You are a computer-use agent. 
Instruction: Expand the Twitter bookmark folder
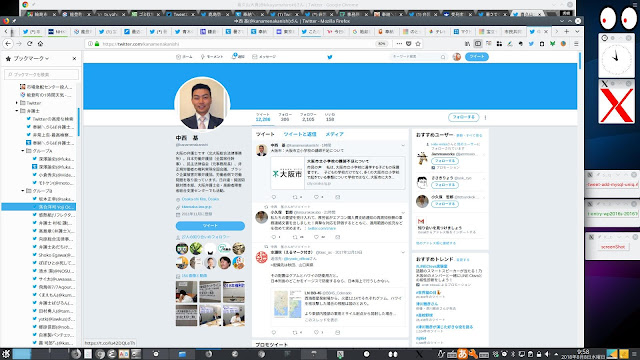17,103
